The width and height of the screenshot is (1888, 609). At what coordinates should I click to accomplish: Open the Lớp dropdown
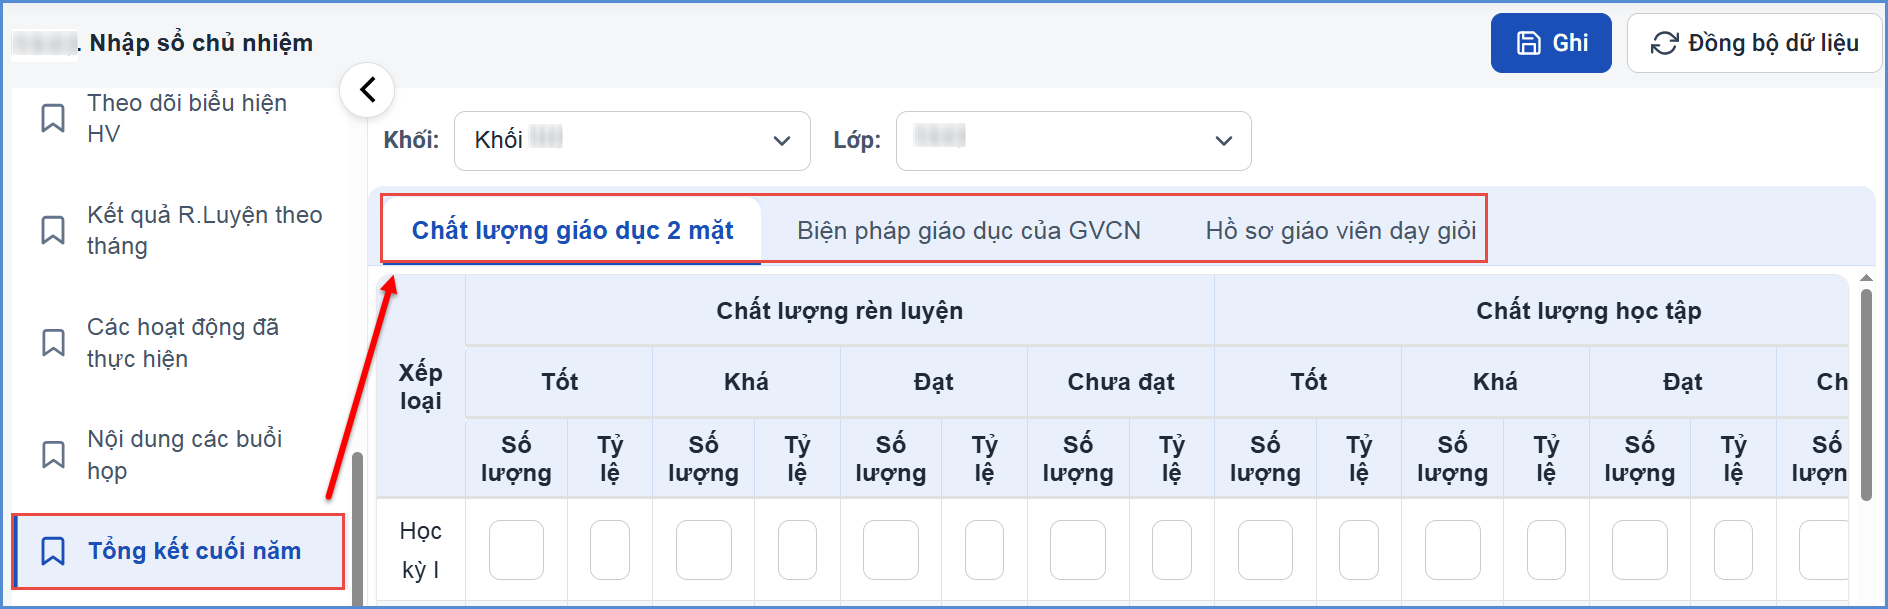[1073, 141]
